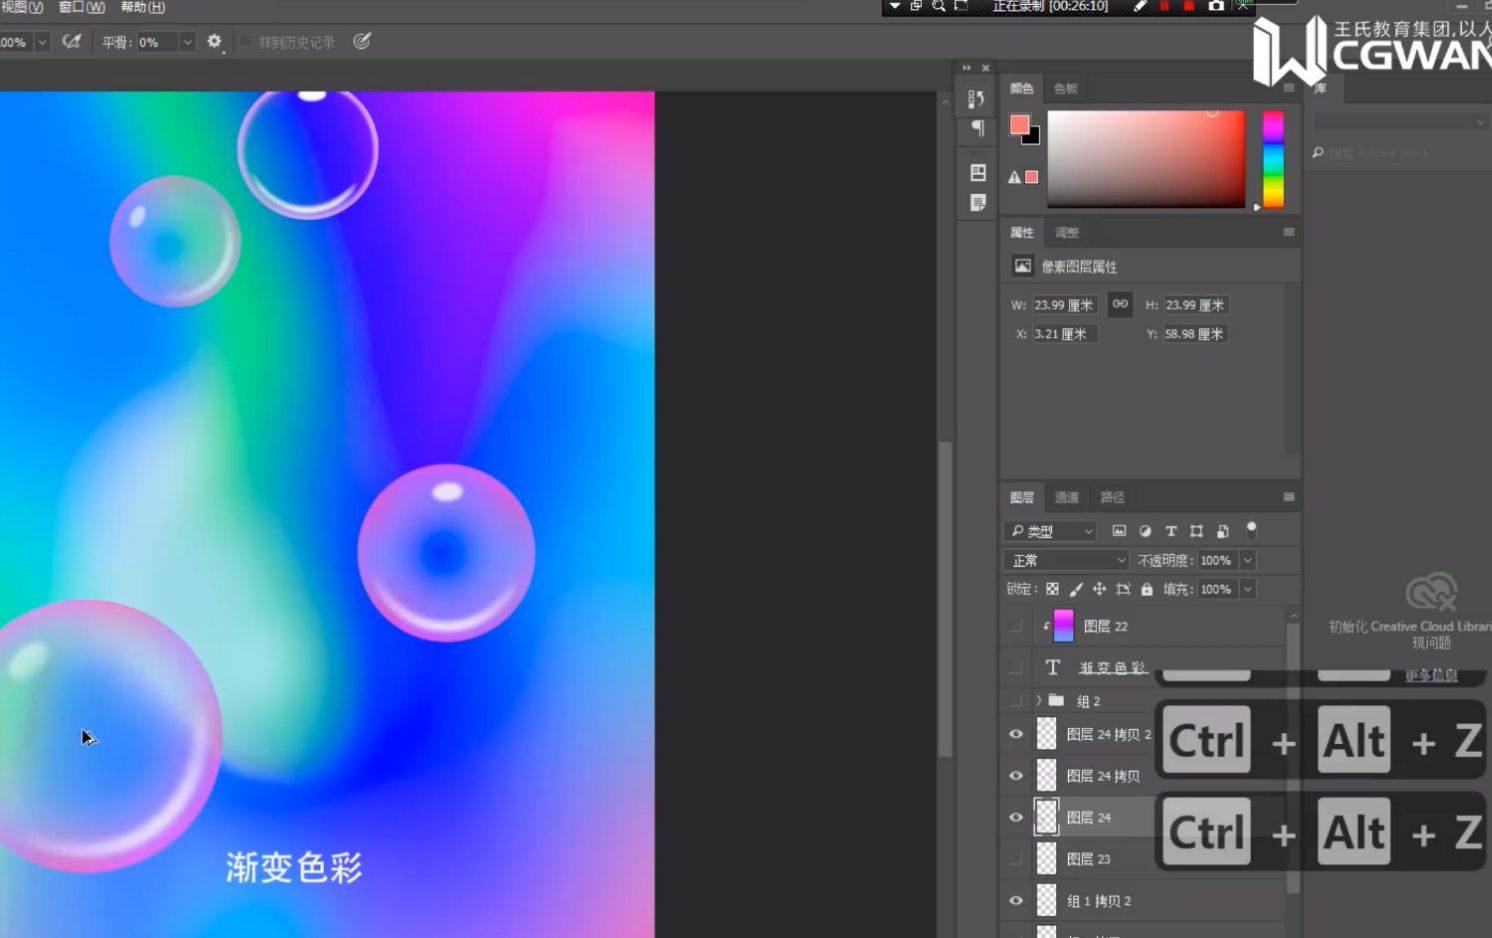This screenshot has height=938, width=1492.
Task: Switch to the 通道 channels tab
Action: pyautogui.click(x=1066, y=497)
